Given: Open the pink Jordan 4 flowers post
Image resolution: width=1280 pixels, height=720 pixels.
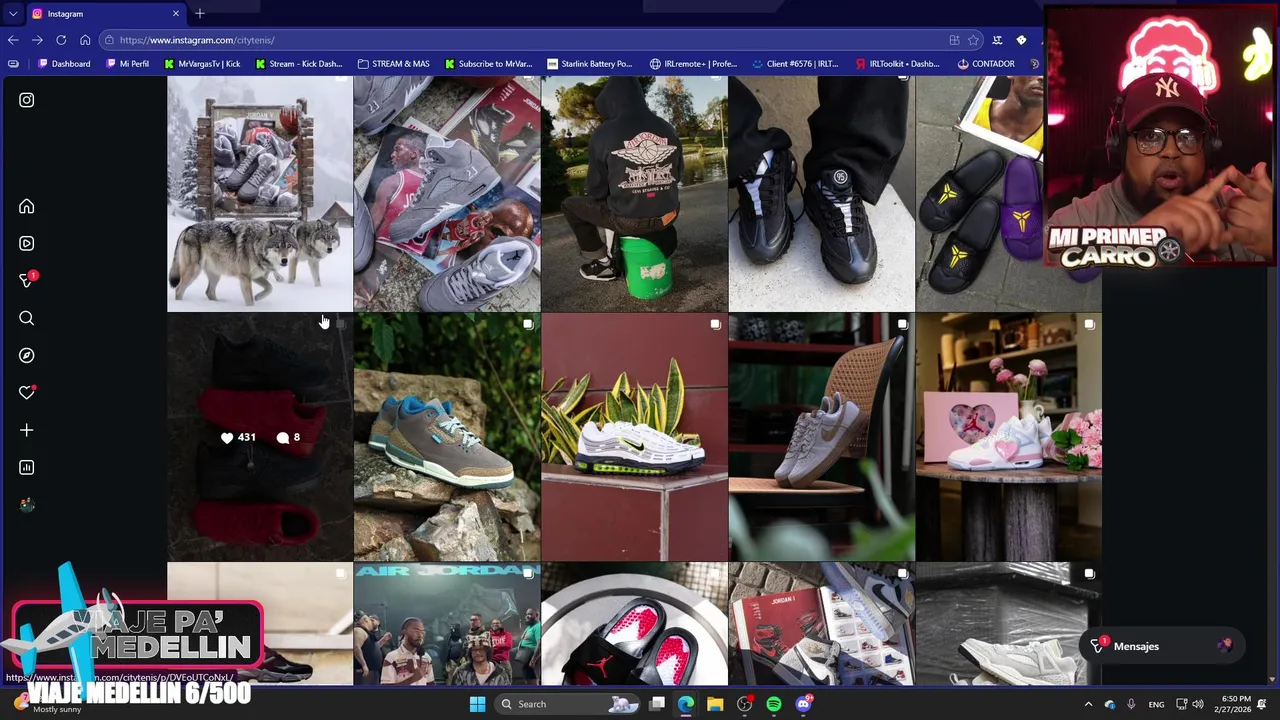Looking at the screenshot, I should pyautogui.click(x=1008, y=437).
